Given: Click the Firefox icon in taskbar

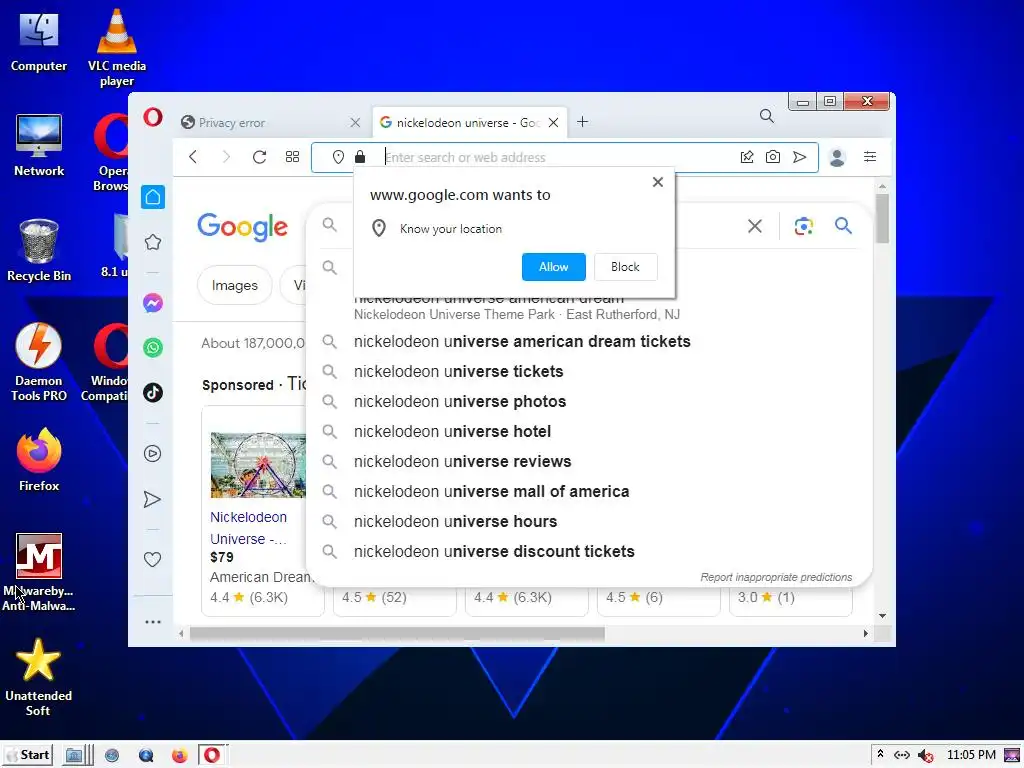Looking at the screenshot, I should pyautogui.click(x=179, y=756).
